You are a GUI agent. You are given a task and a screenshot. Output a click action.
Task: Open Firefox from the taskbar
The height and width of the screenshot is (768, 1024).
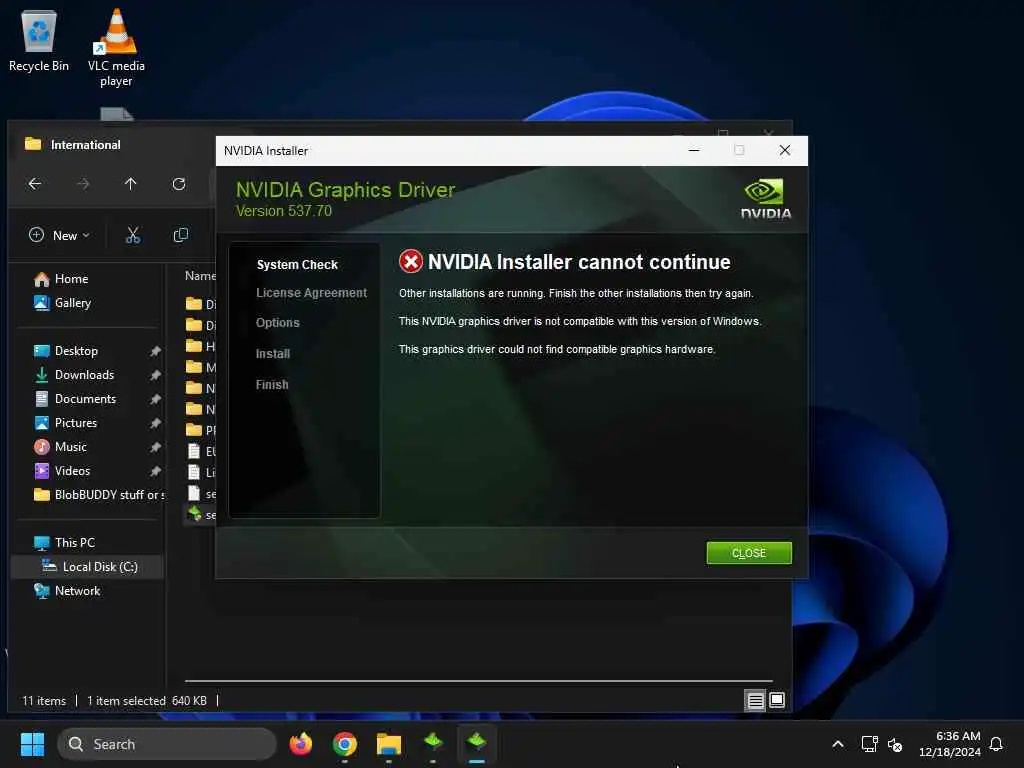(x=300, y=744)
